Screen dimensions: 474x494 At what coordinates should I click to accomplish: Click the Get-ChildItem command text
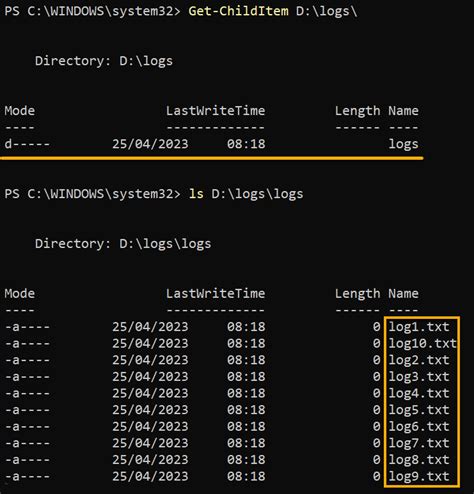coord(238,11)
